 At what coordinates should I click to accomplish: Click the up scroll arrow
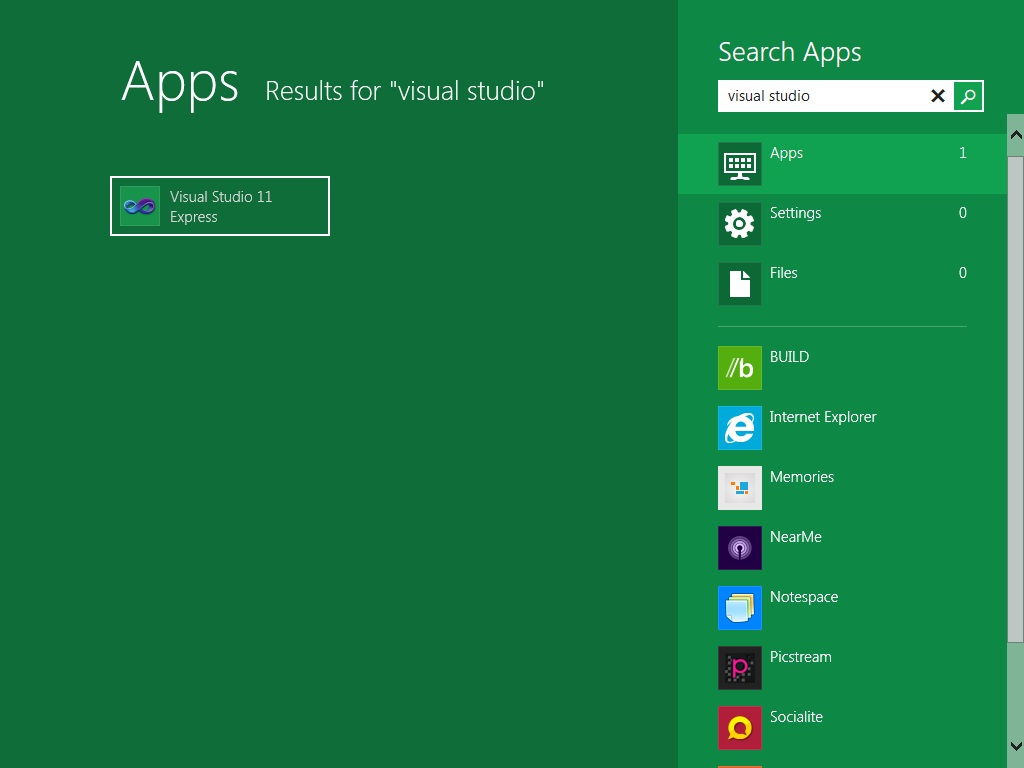tap(1016, 134)
